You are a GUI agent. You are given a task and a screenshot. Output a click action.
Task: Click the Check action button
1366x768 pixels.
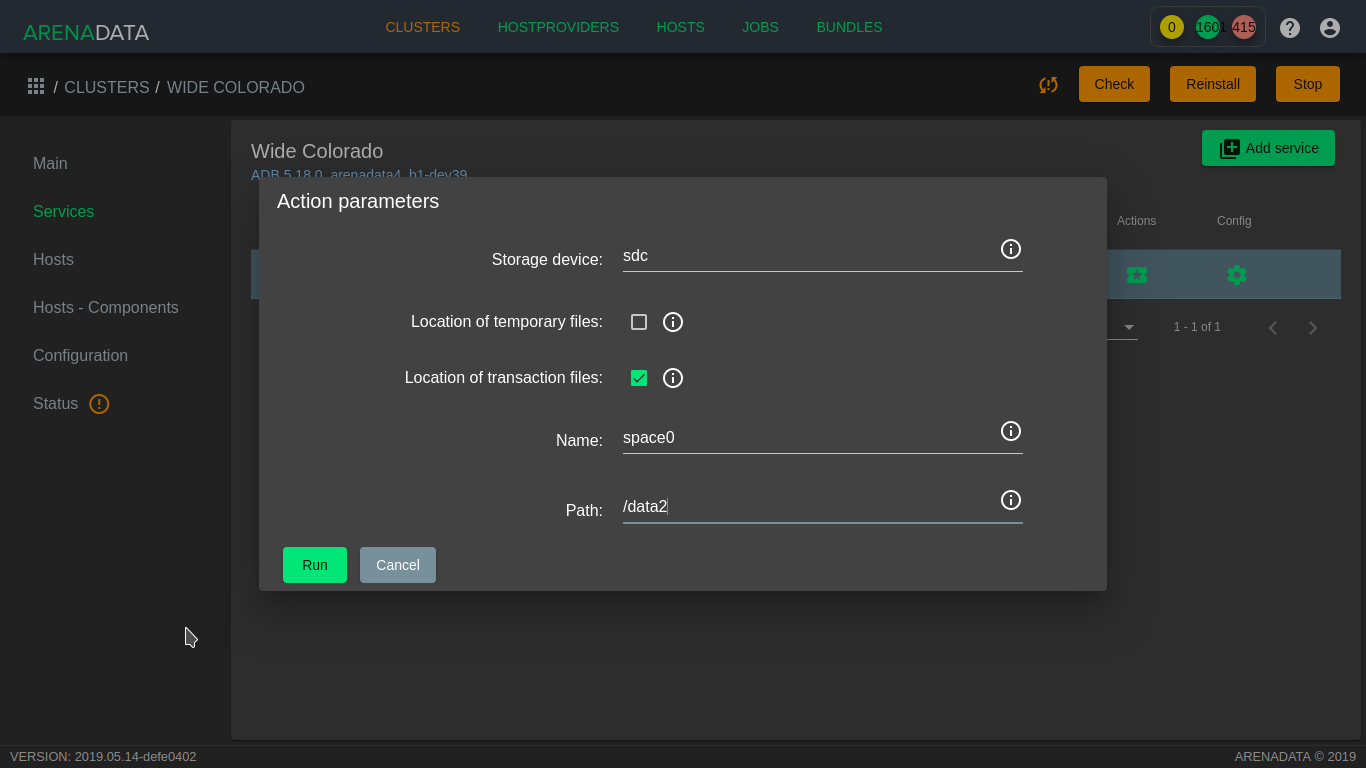pos(1114,84)
